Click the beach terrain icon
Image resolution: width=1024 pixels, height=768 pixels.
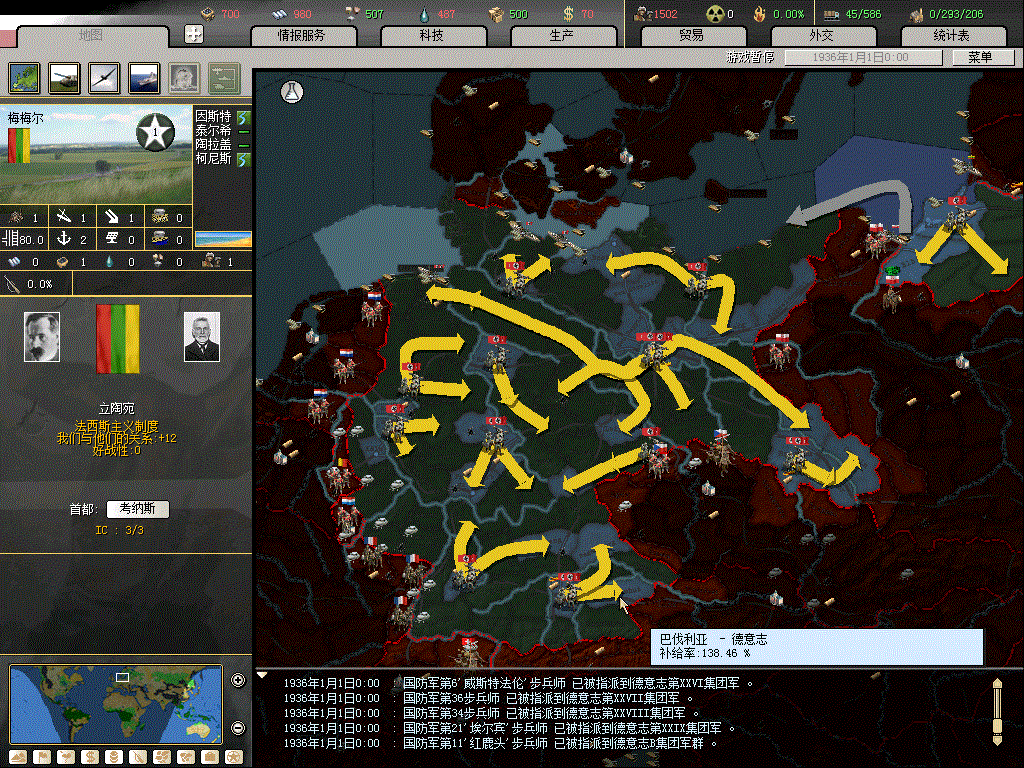(223, 239)
